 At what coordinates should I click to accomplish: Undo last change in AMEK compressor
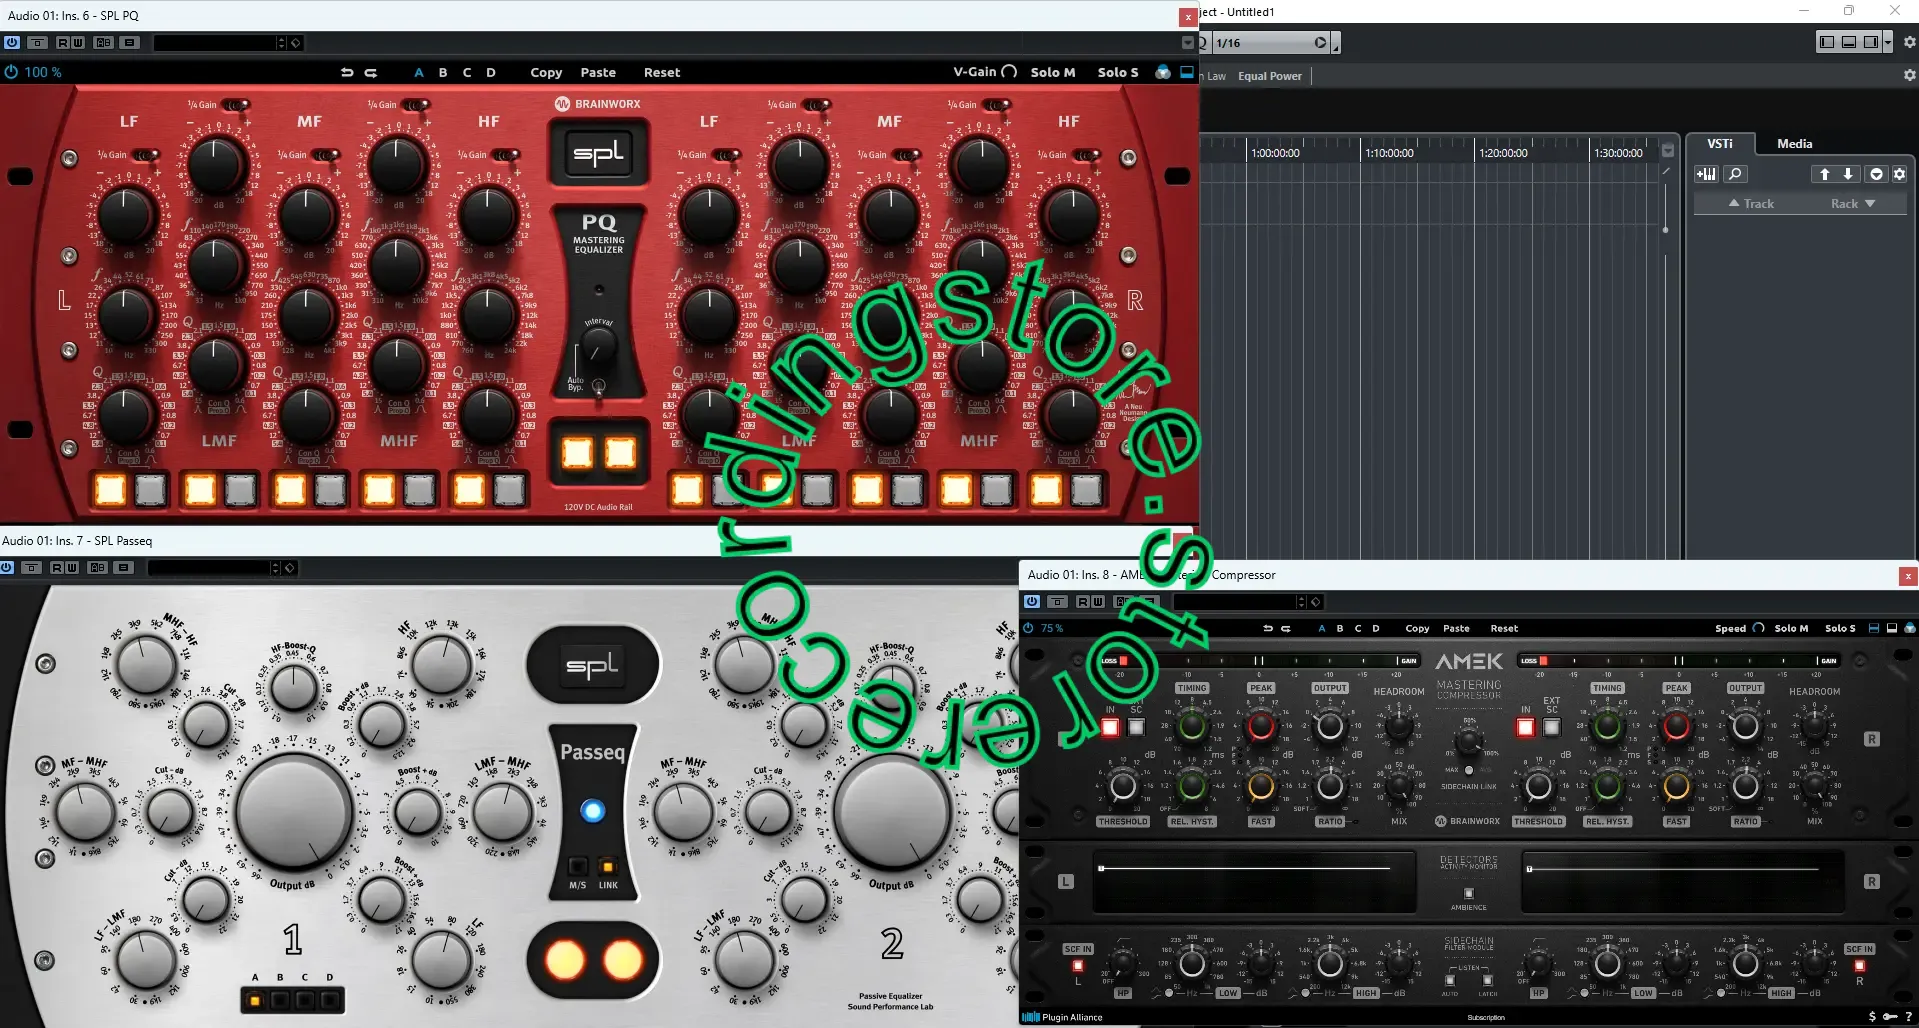1268,628
